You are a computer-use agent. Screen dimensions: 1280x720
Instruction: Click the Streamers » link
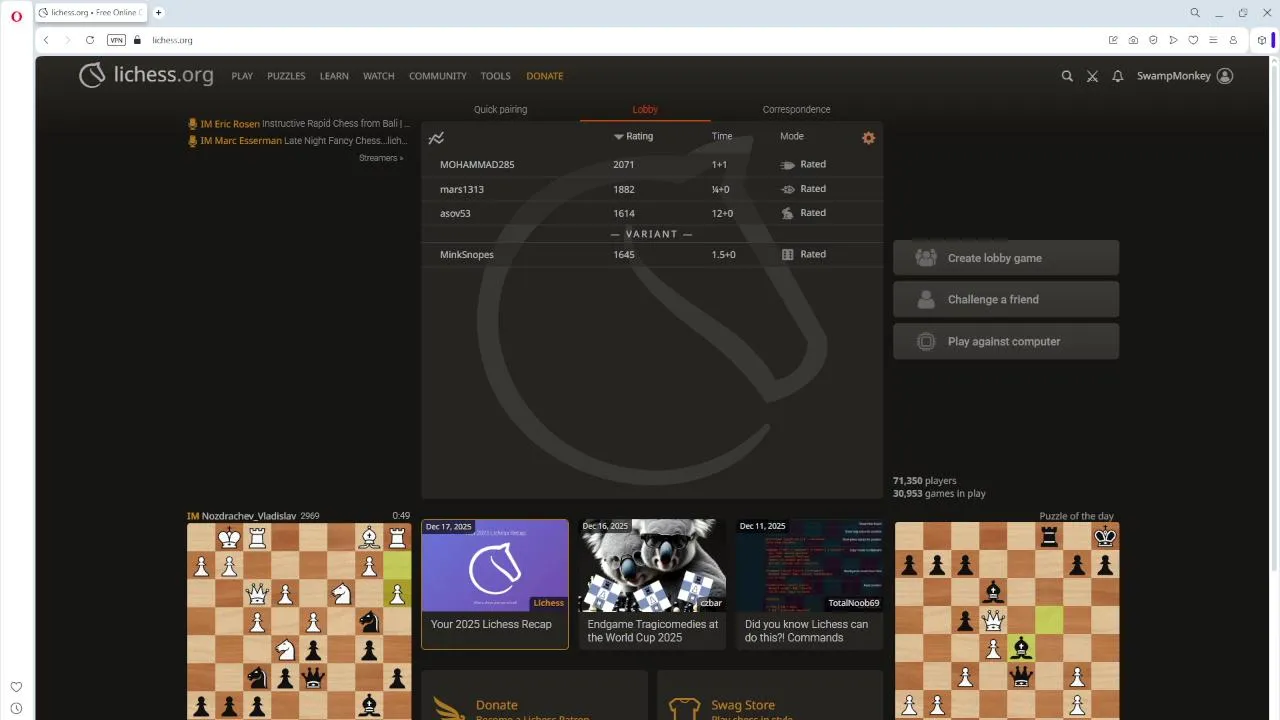pos(381,158)
